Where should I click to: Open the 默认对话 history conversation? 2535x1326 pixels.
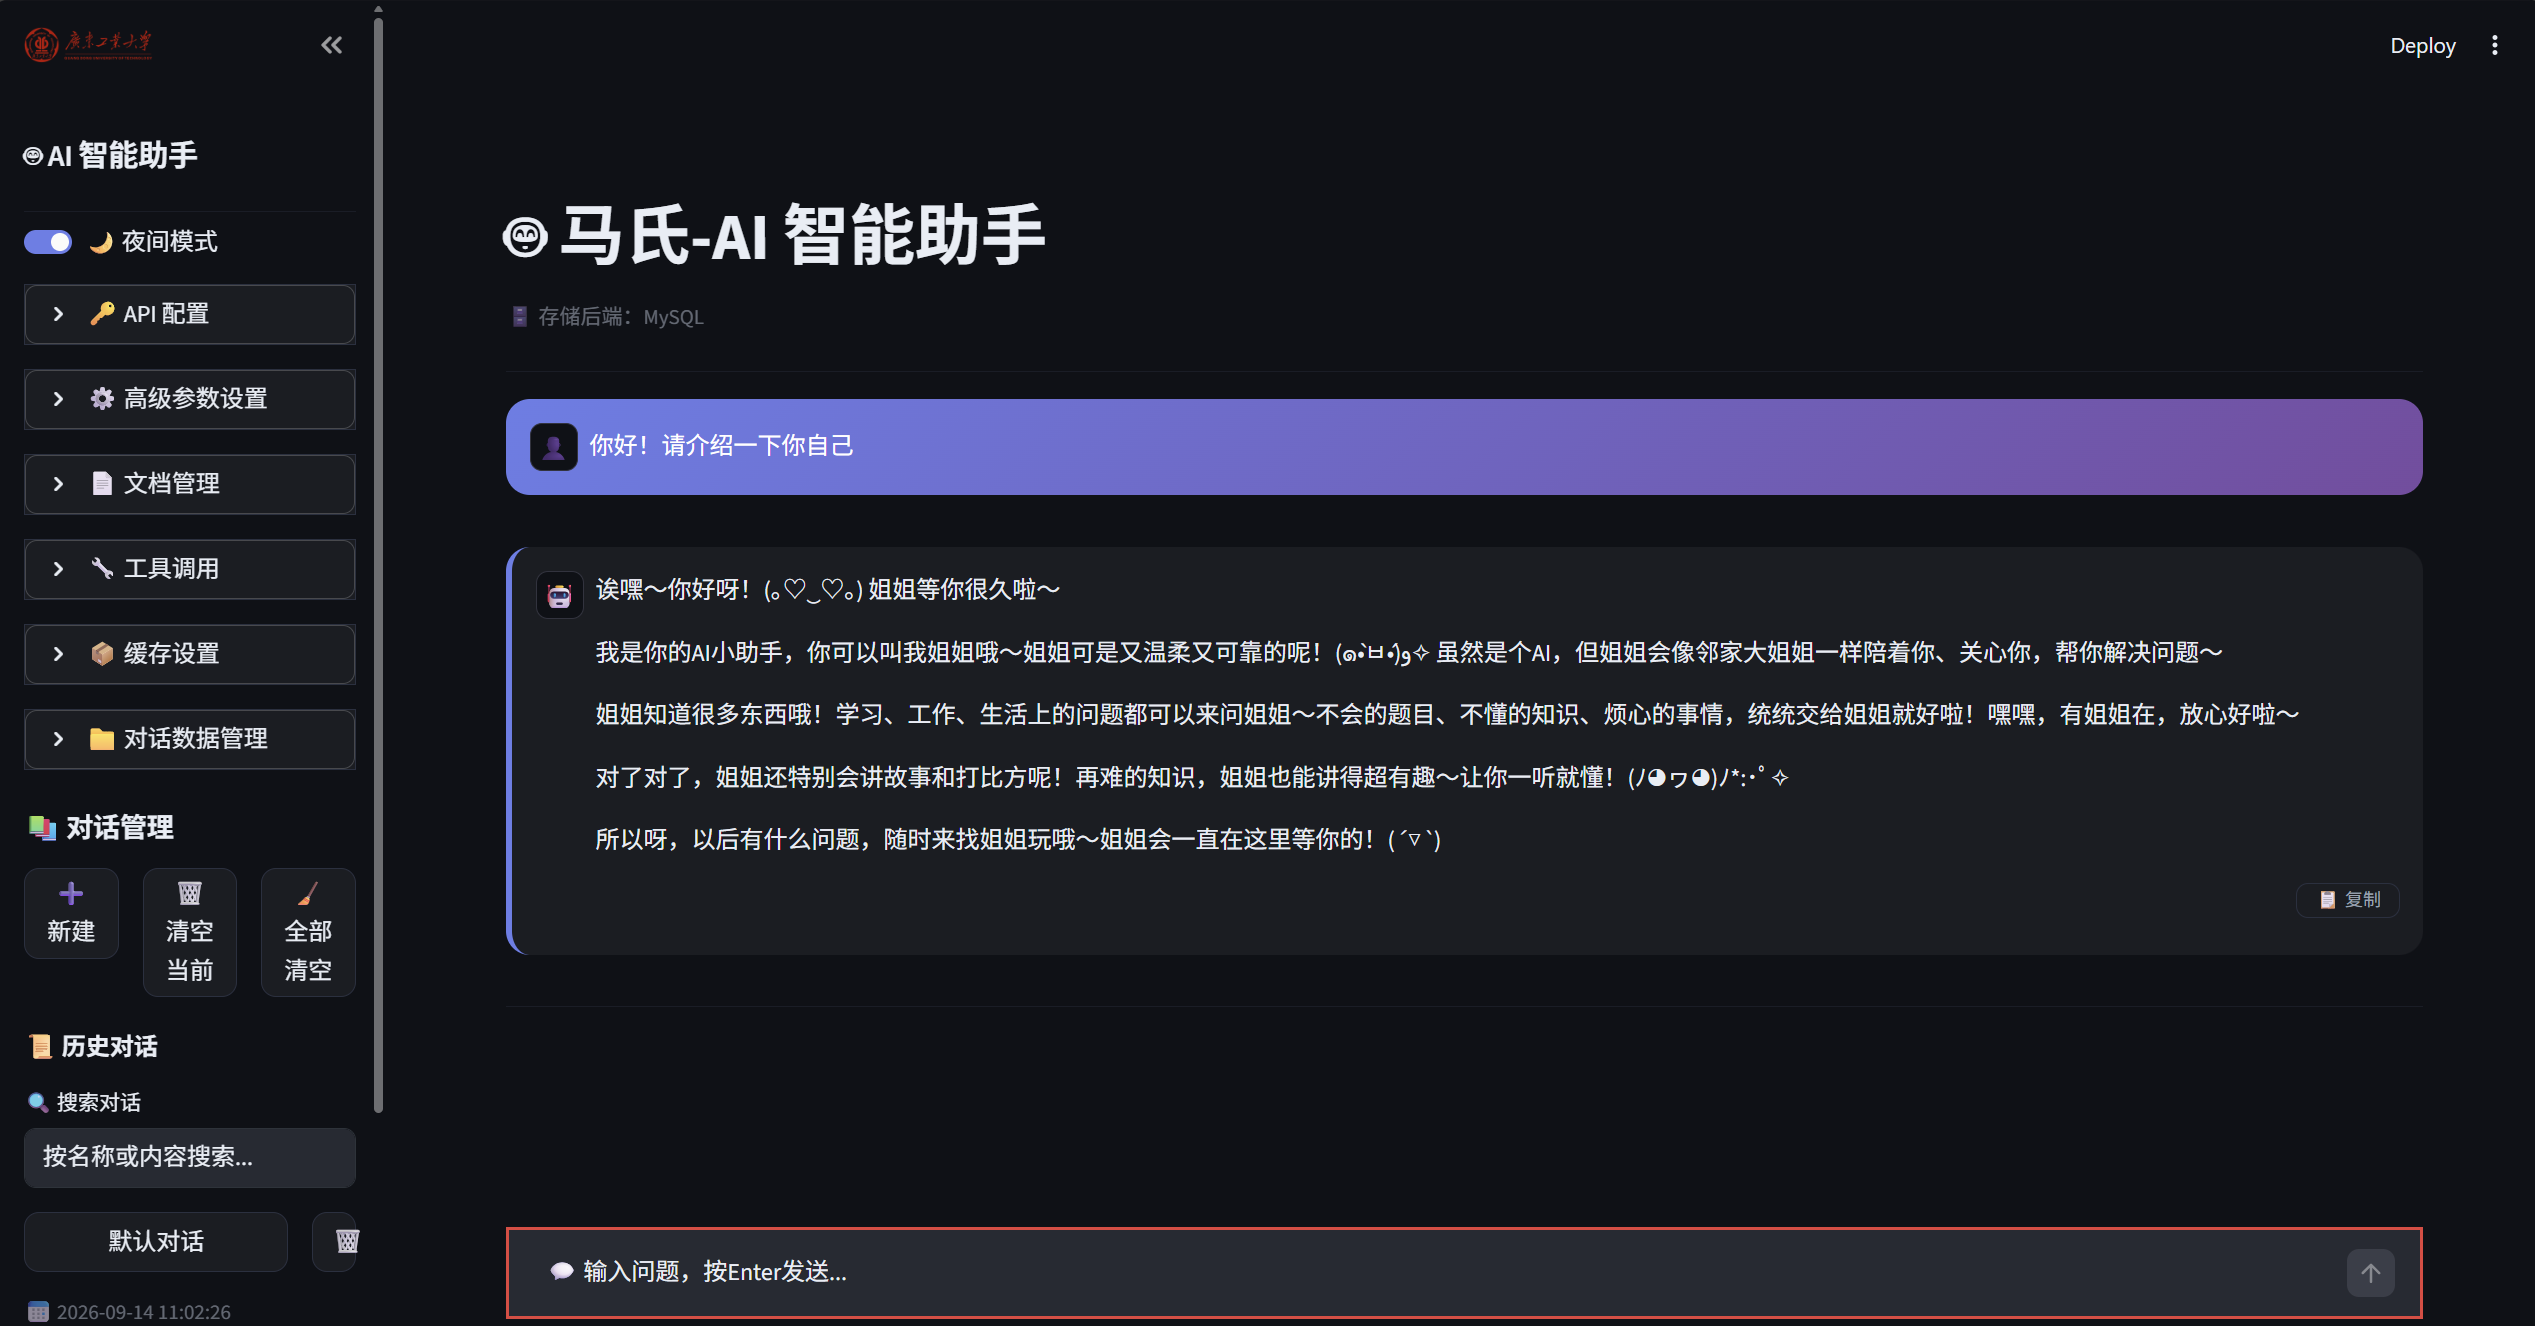pos(156,1242)
